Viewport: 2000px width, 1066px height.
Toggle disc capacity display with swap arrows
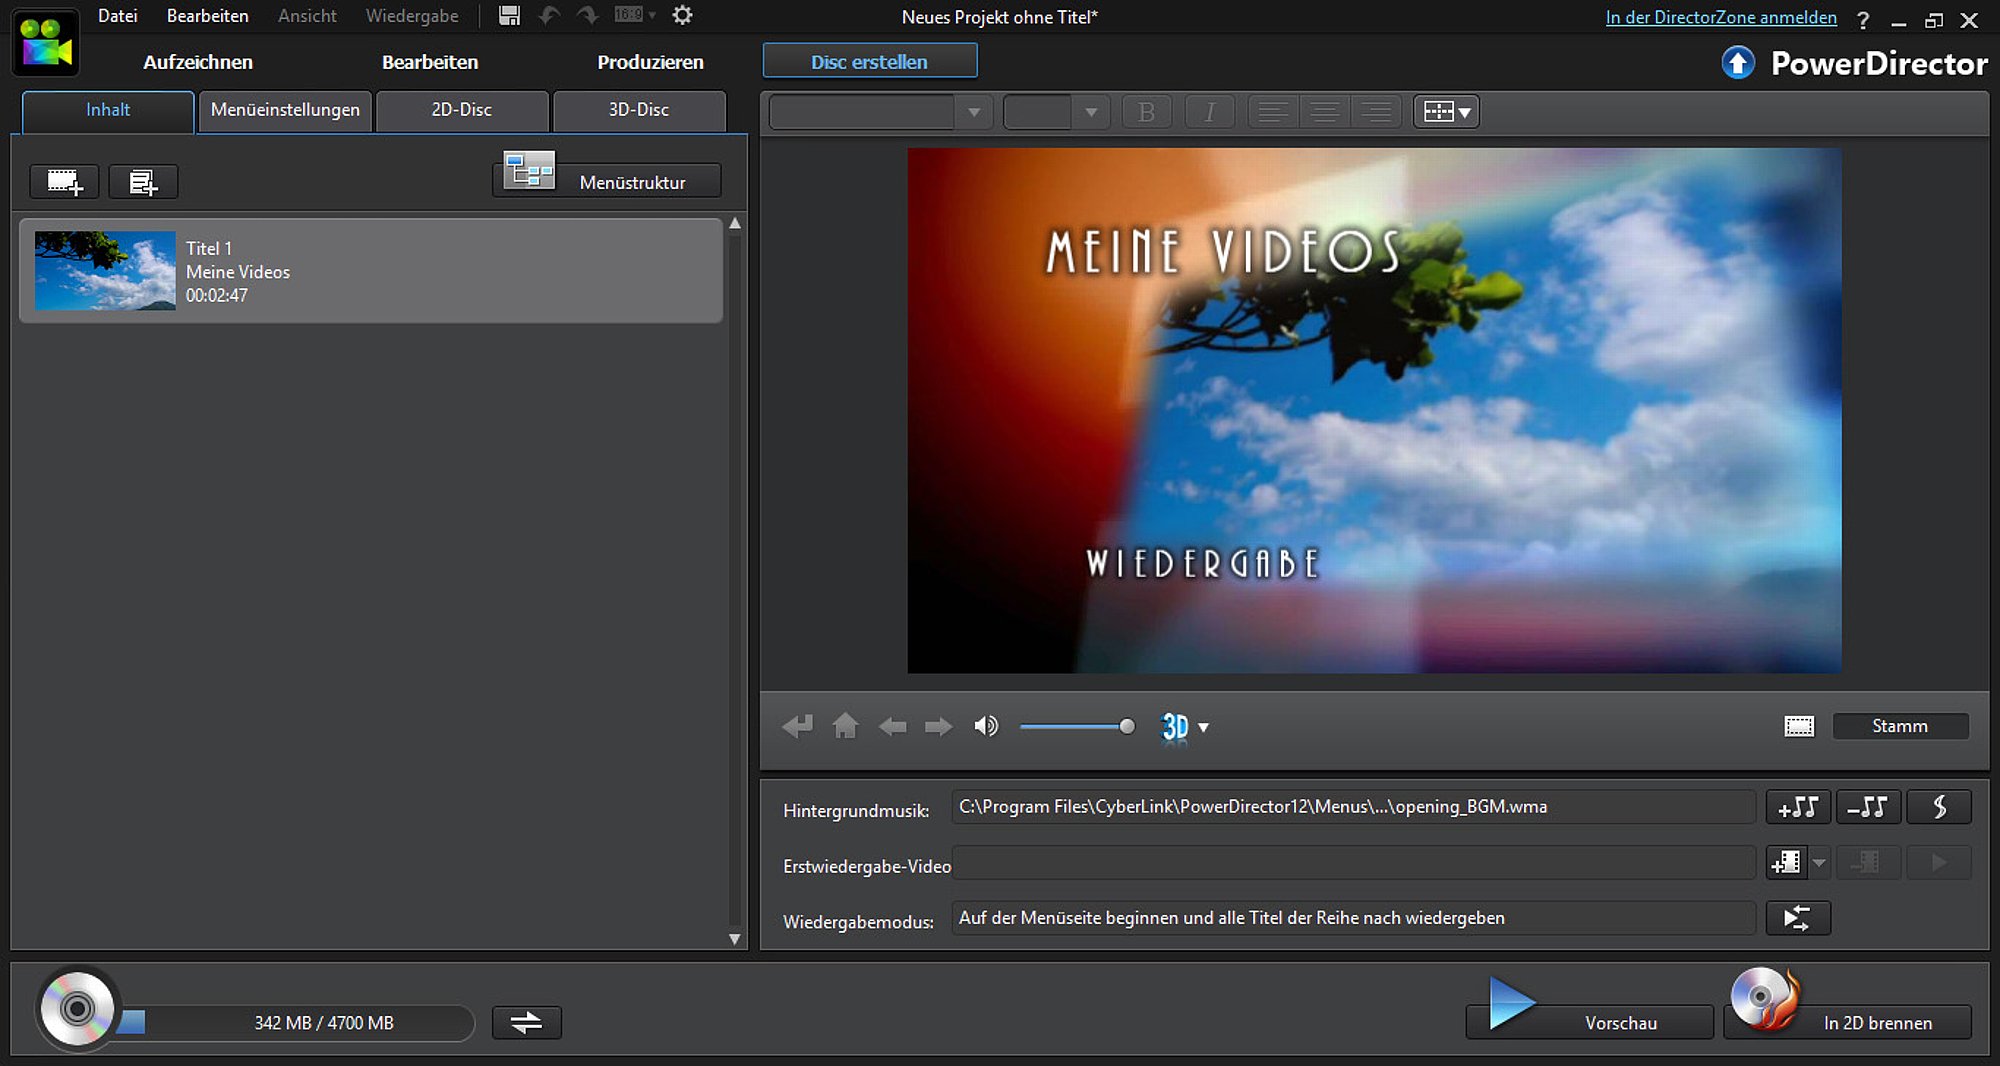tap(526, 1022)
